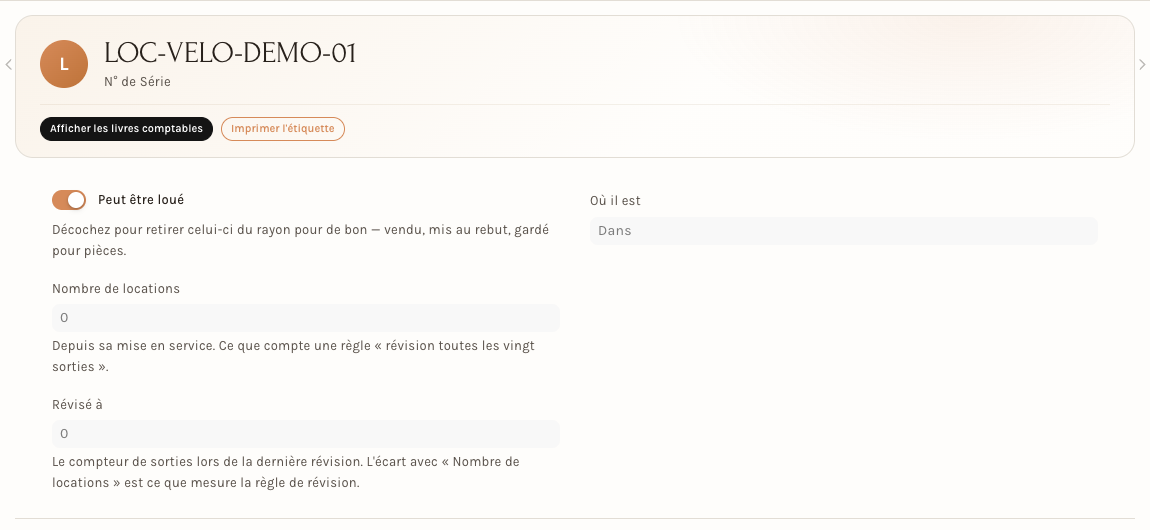Image resolution: width=1150 pixels, height=530 pixels.
Task: Click the help text "Le compteur de sorties"
Action: coord(286,473)
